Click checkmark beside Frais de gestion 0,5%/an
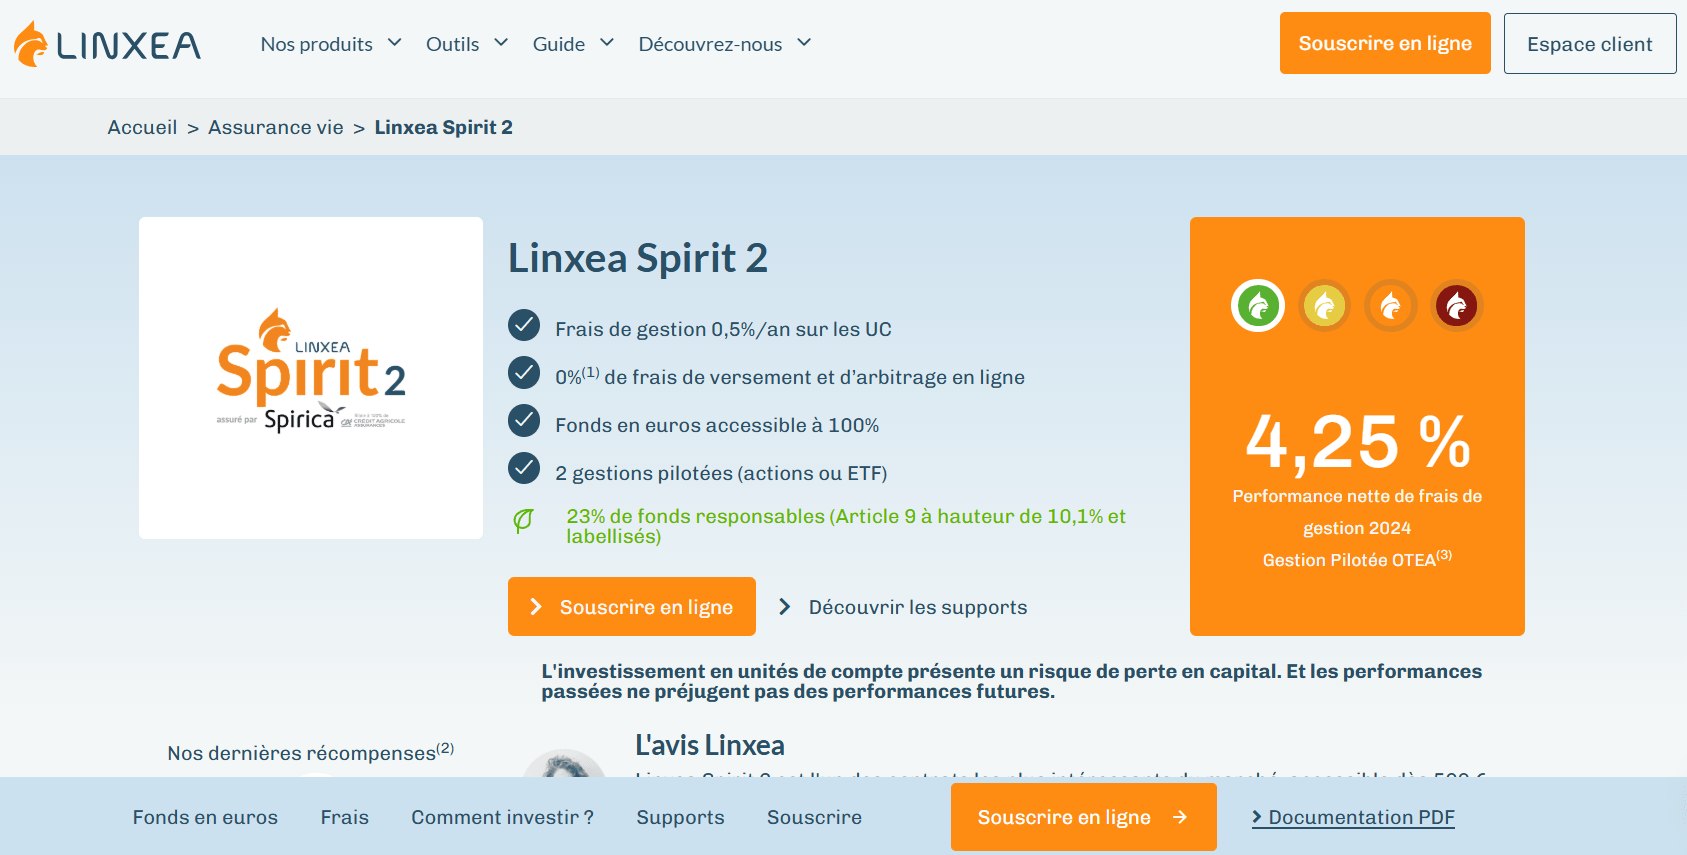1687x855 pixels. pyautogui.click(x=524, y=325)
